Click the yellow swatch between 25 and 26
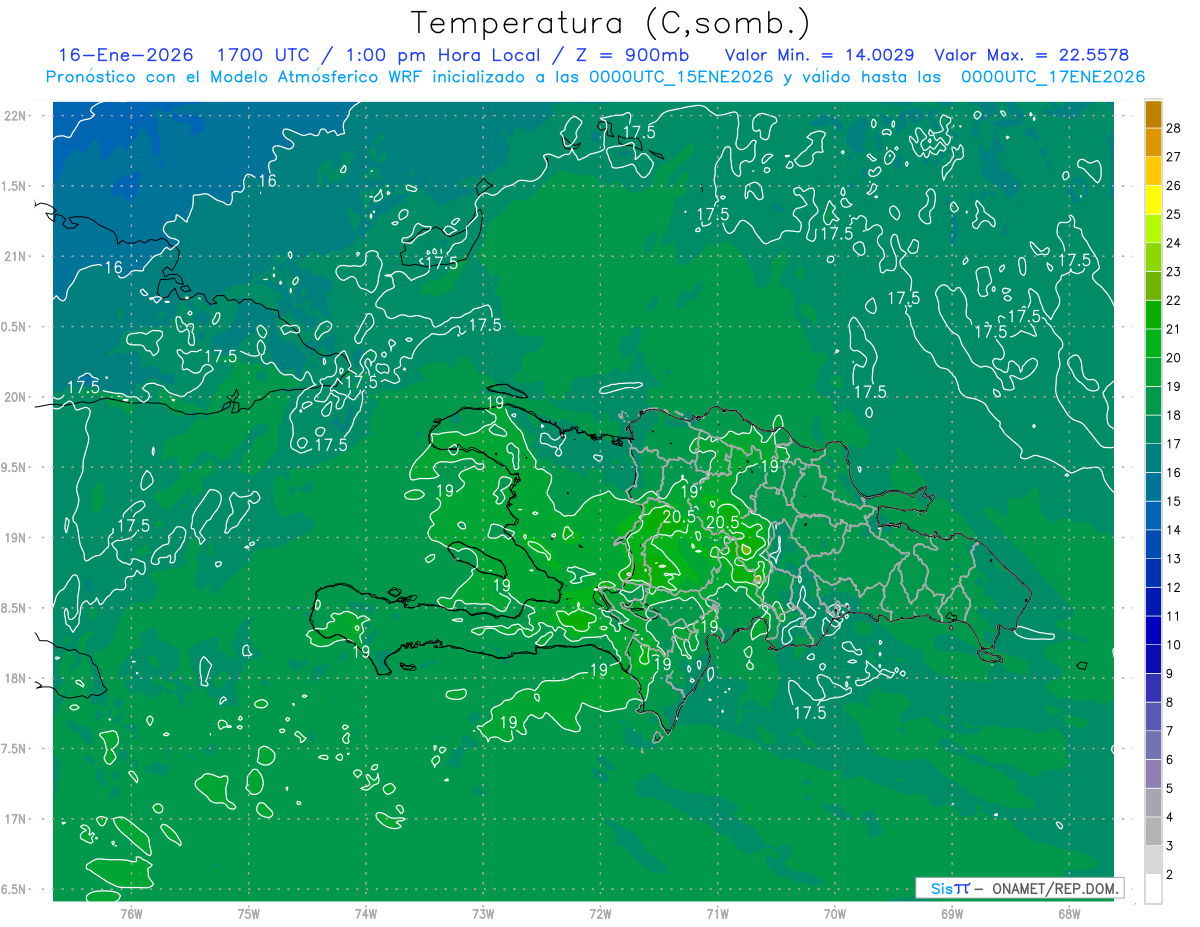 tap(1153, 200)
